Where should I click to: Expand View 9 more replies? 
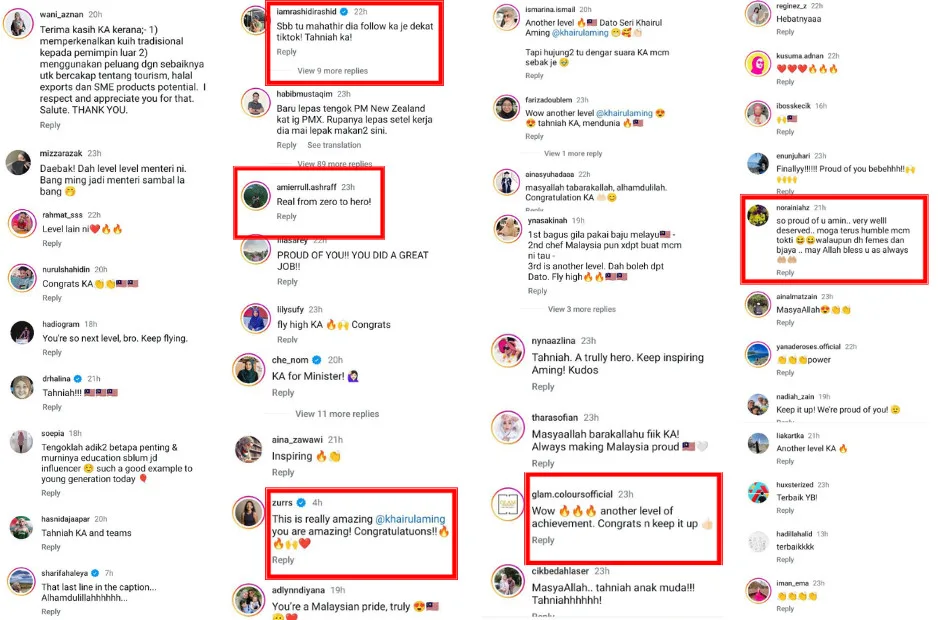point(332,71)
